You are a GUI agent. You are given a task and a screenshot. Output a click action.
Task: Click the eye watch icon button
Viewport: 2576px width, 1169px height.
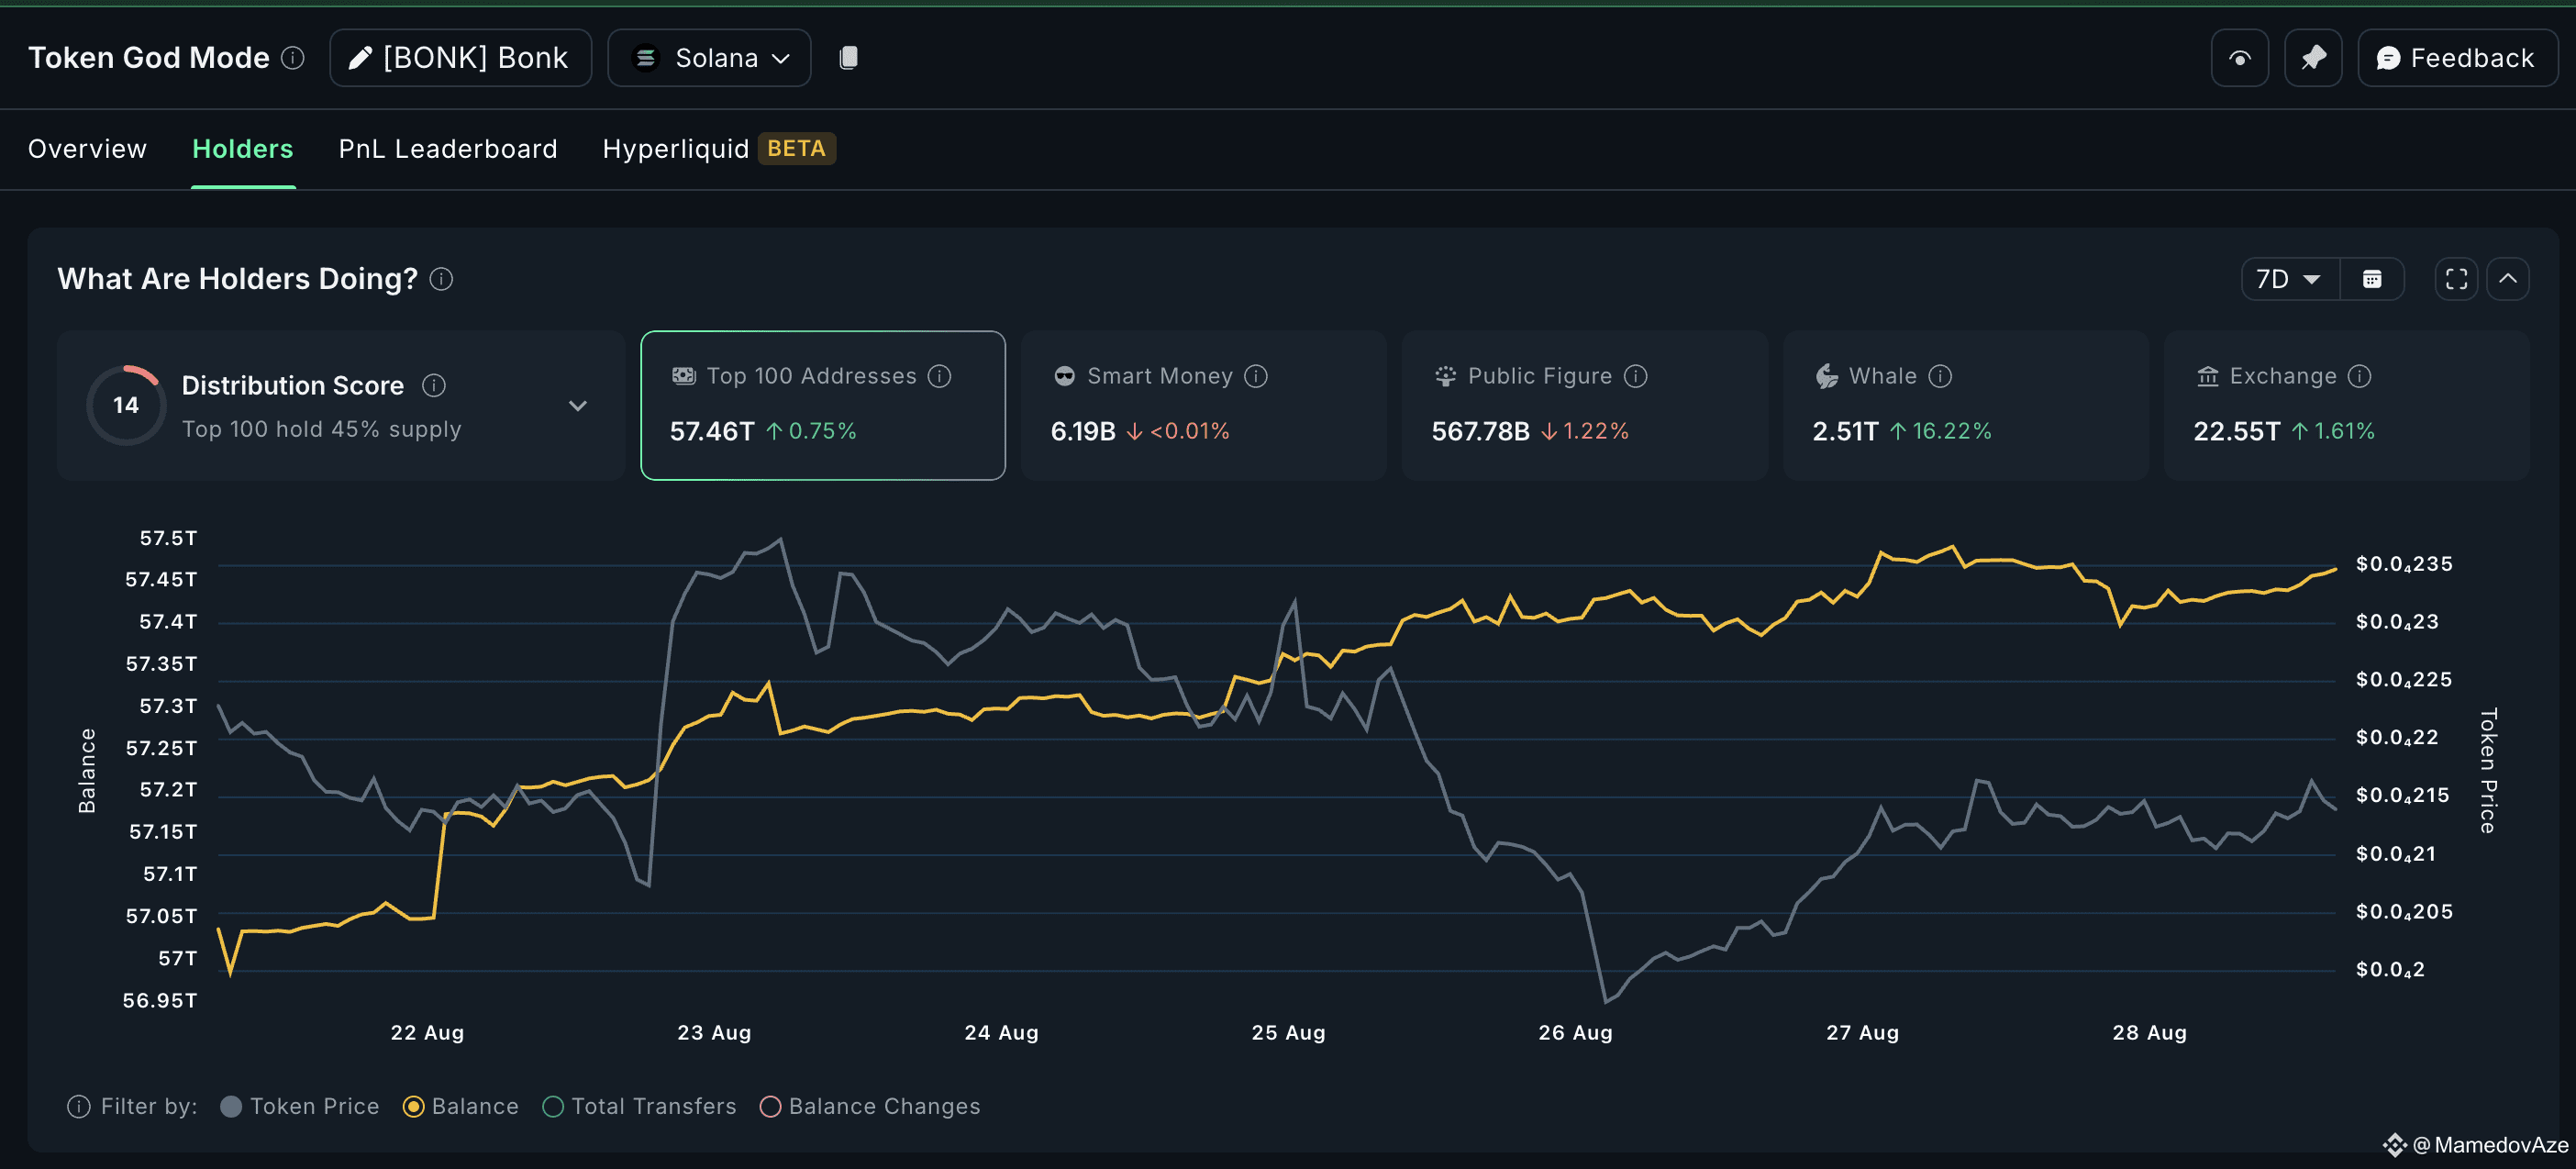click(x=2240, y=58)
